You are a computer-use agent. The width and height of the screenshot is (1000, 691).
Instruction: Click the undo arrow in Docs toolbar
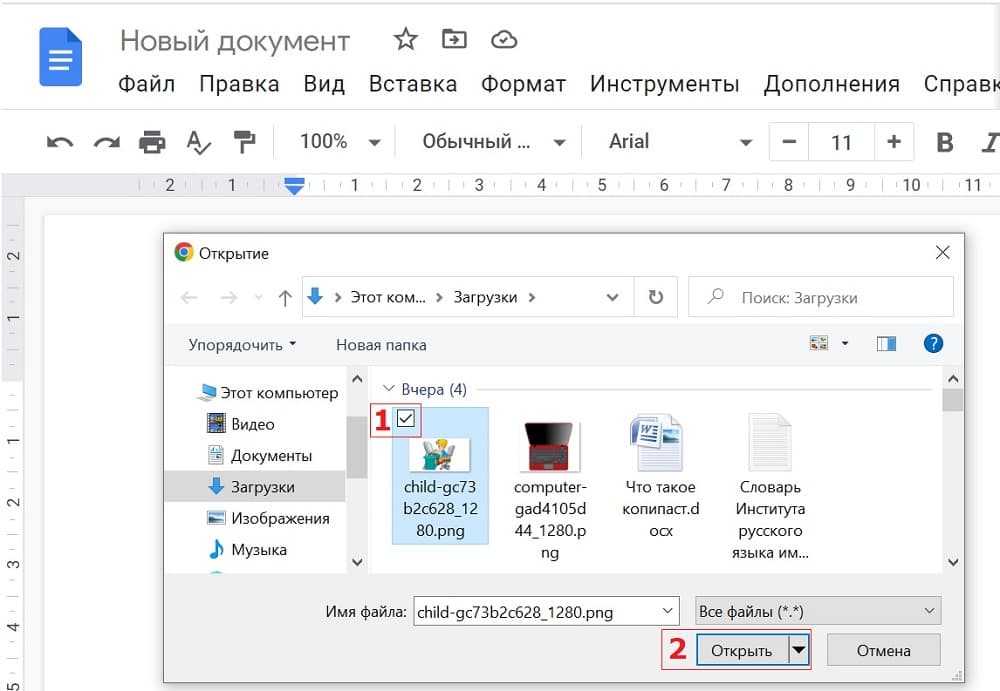pos(60,142)
